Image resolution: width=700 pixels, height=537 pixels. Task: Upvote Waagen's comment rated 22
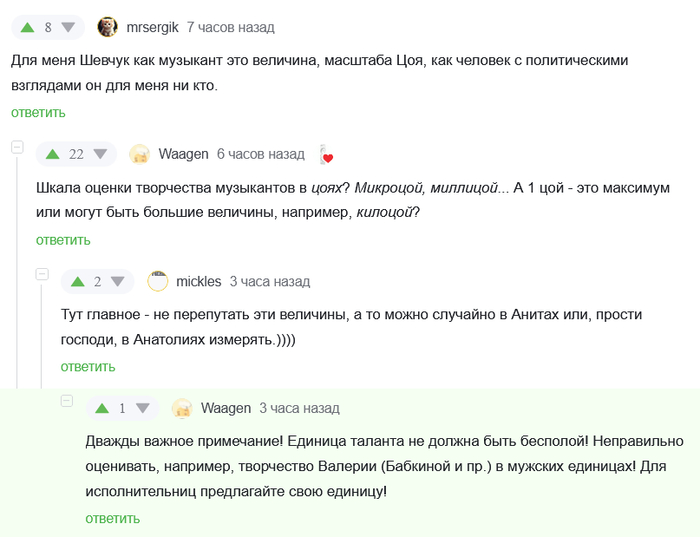click(52, 154)
